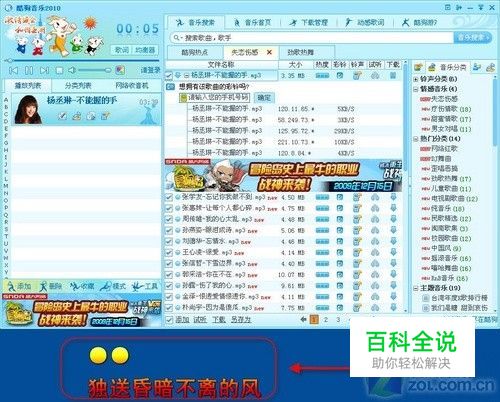Download the 孙楠 song via arrow icon
Screen dimensions: 500x402
click(x=393, y=285)
